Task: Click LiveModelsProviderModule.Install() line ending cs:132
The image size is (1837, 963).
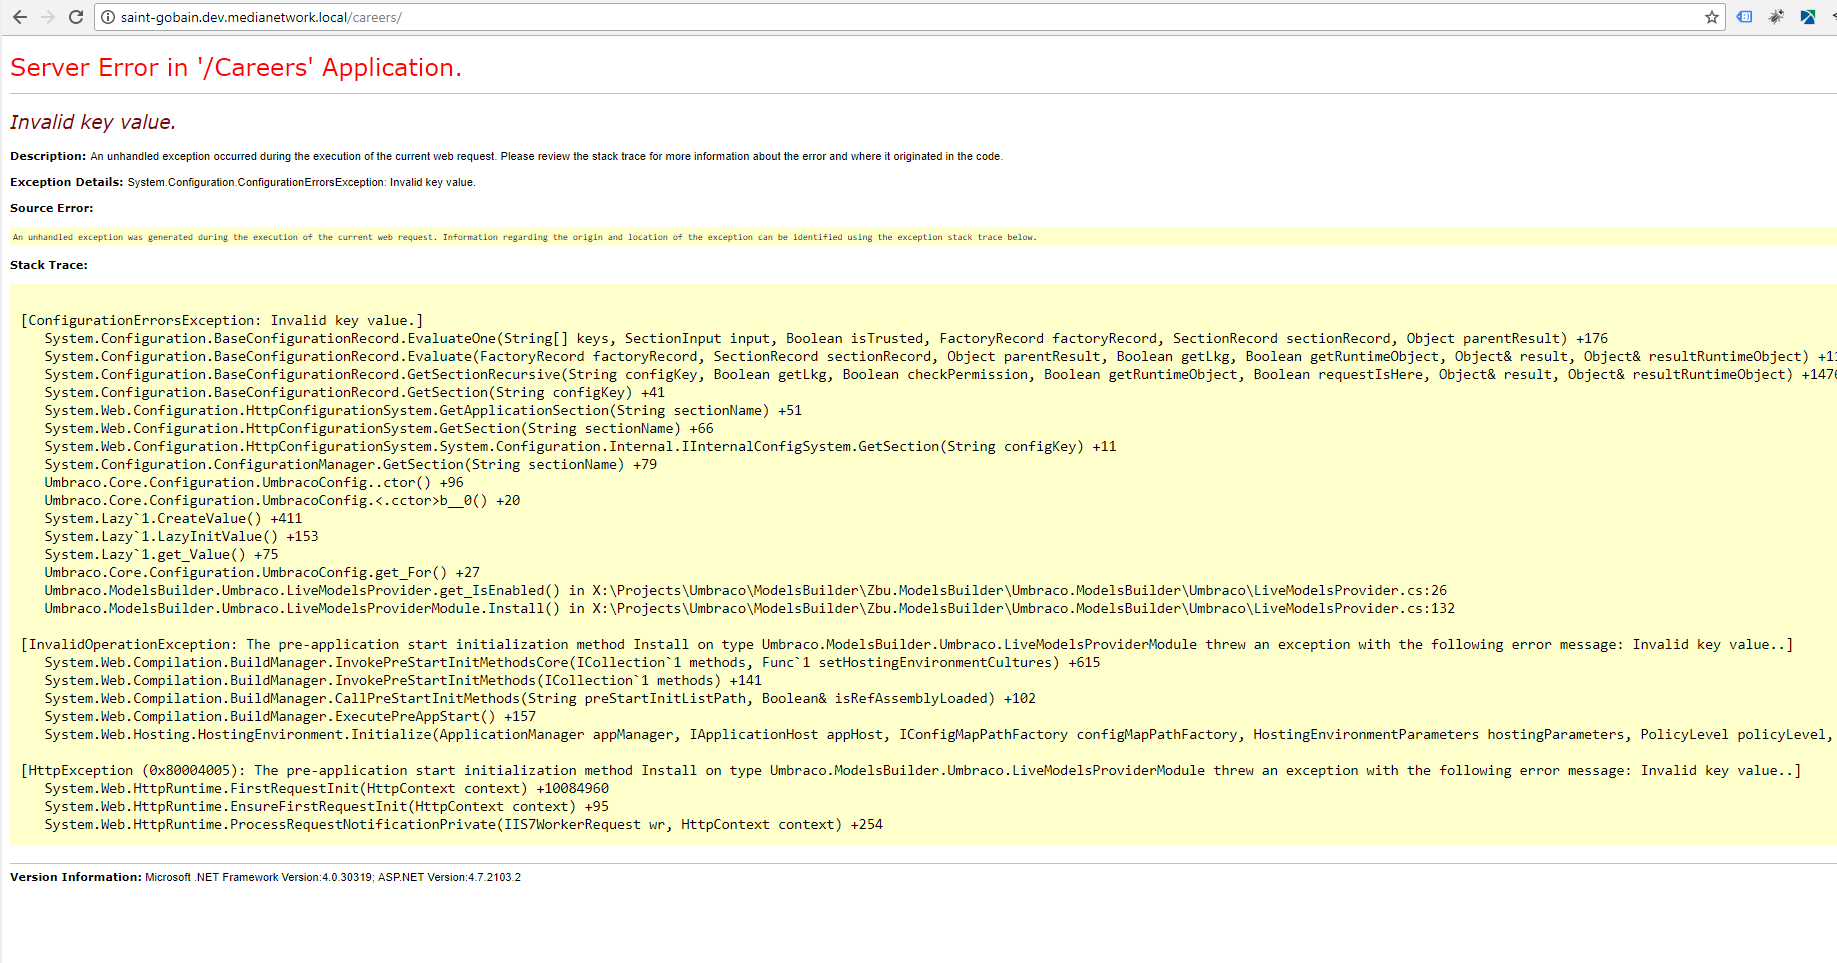Action: coord(749,608)
